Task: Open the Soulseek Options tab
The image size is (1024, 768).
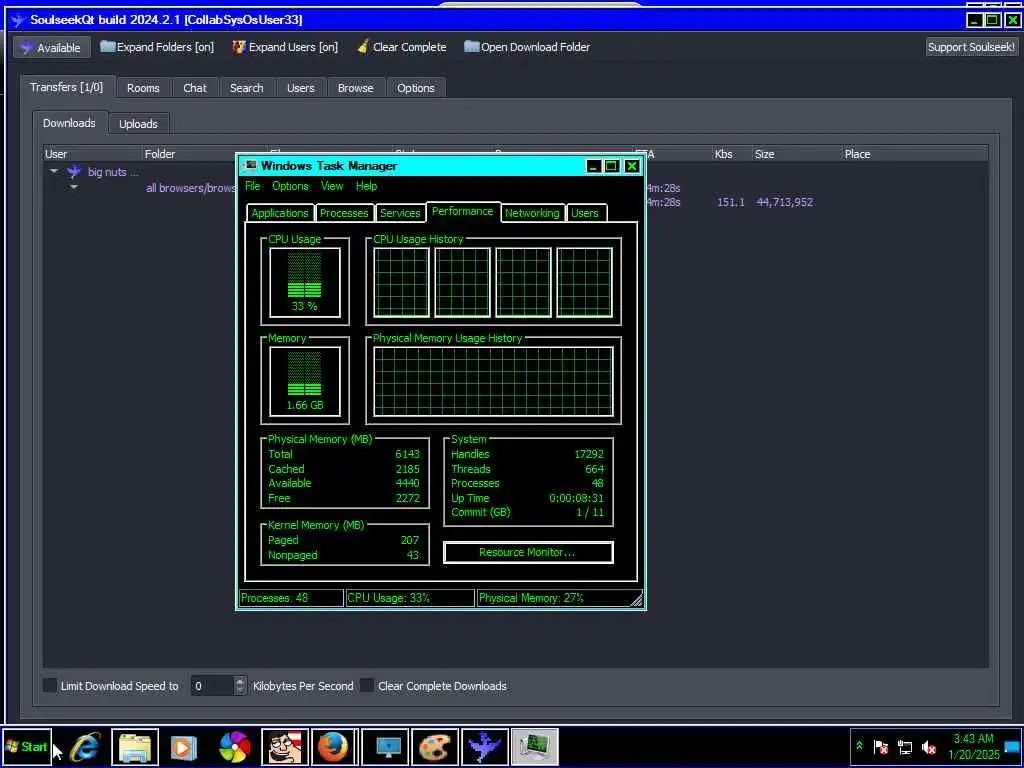Action: click(x=415, y=88)
